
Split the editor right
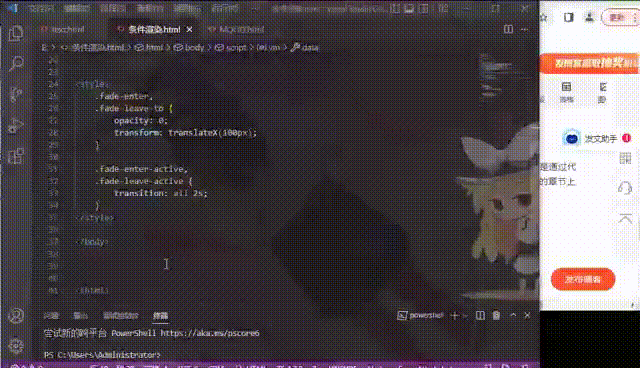(x=508, y=29)
